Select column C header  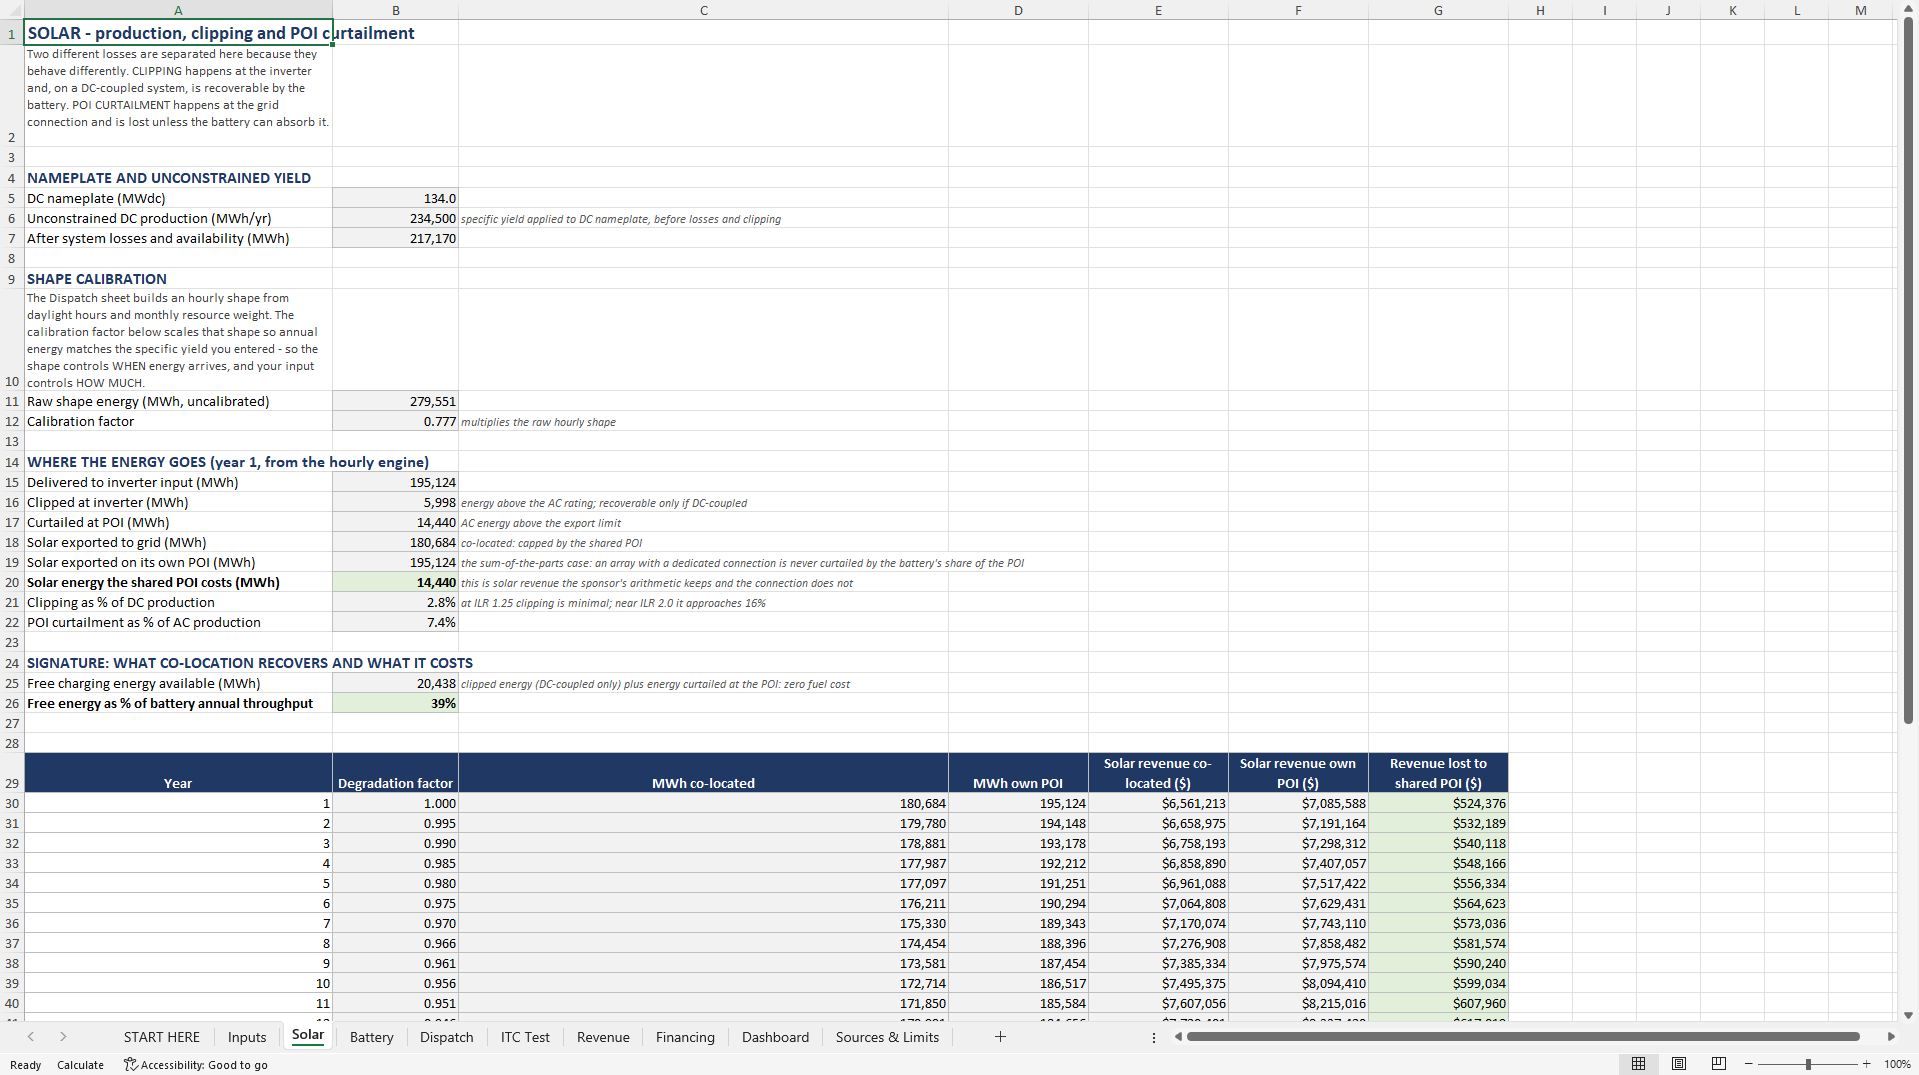pyautogui.click(x=703, y=10)
